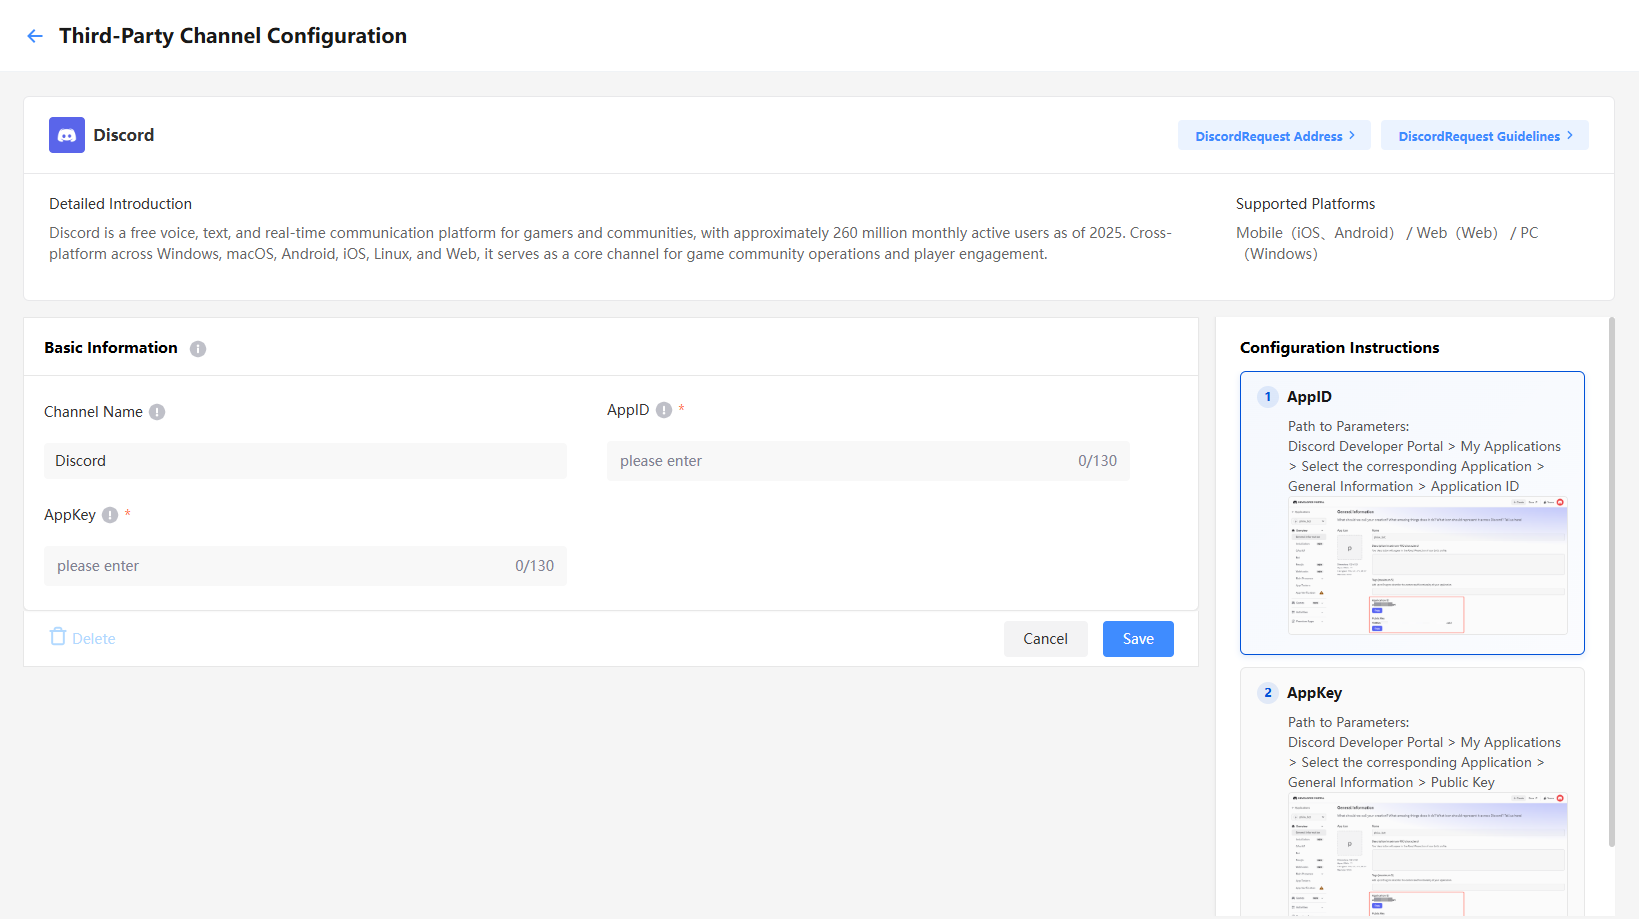Click the Delete text button
This screenshot has height=919, width=1639.
(x=94, y=639)
